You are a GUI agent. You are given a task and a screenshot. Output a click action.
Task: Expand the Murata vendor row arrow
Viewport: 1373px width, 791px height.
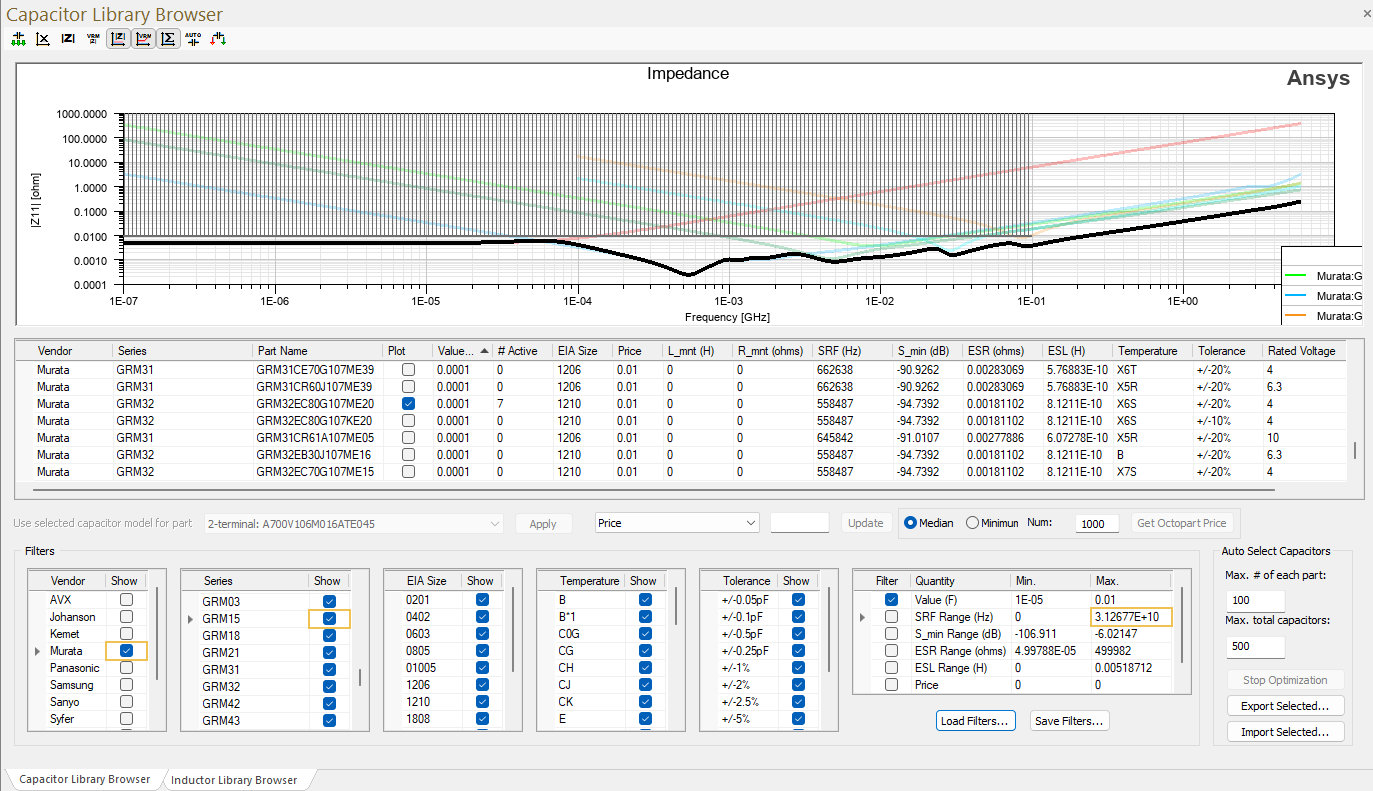tap(38, 651)
